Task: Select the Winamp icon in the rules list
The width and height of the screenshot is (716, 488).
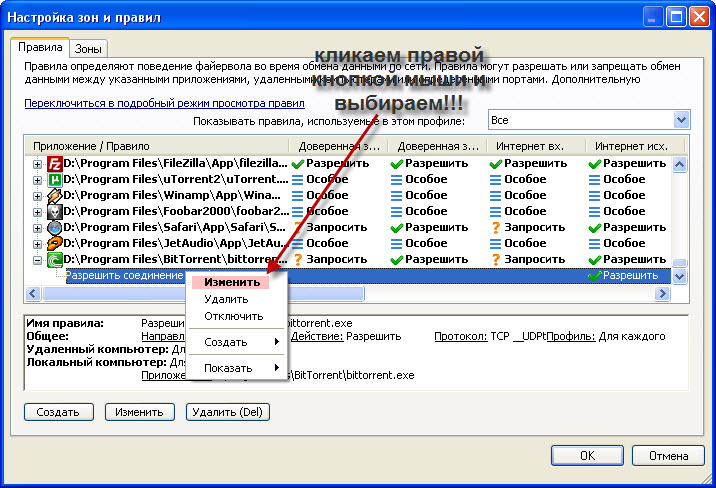Action: [x=56, y=195]
